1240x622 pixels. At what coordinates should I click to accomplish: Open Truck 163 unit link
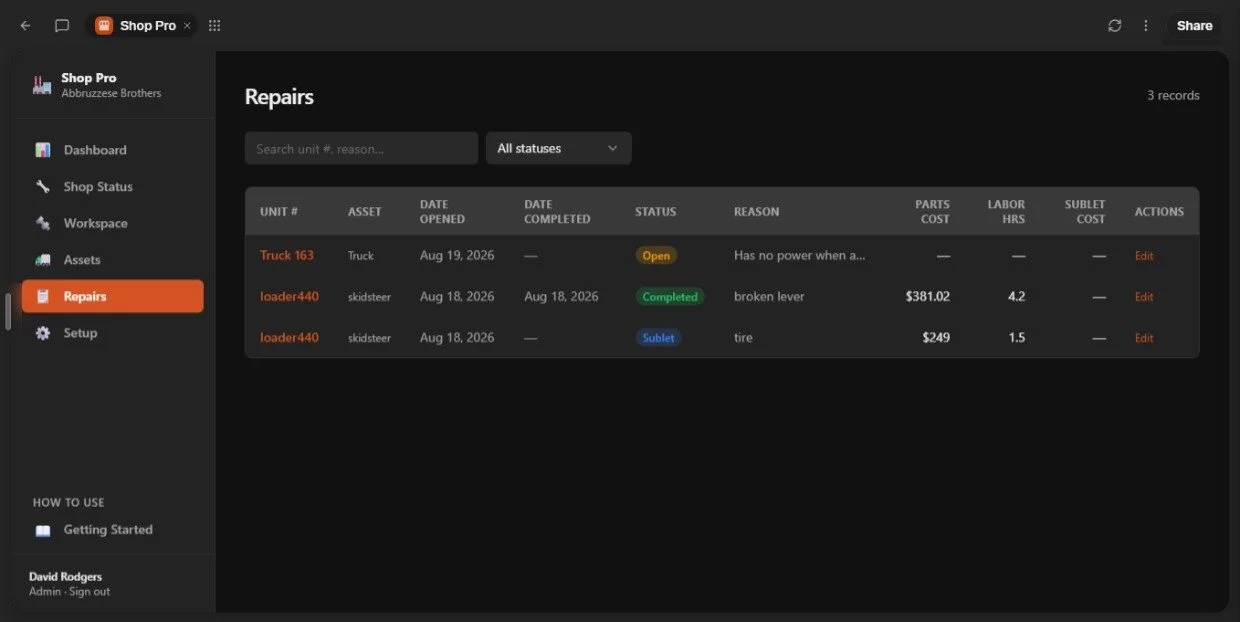click(287, 255)
